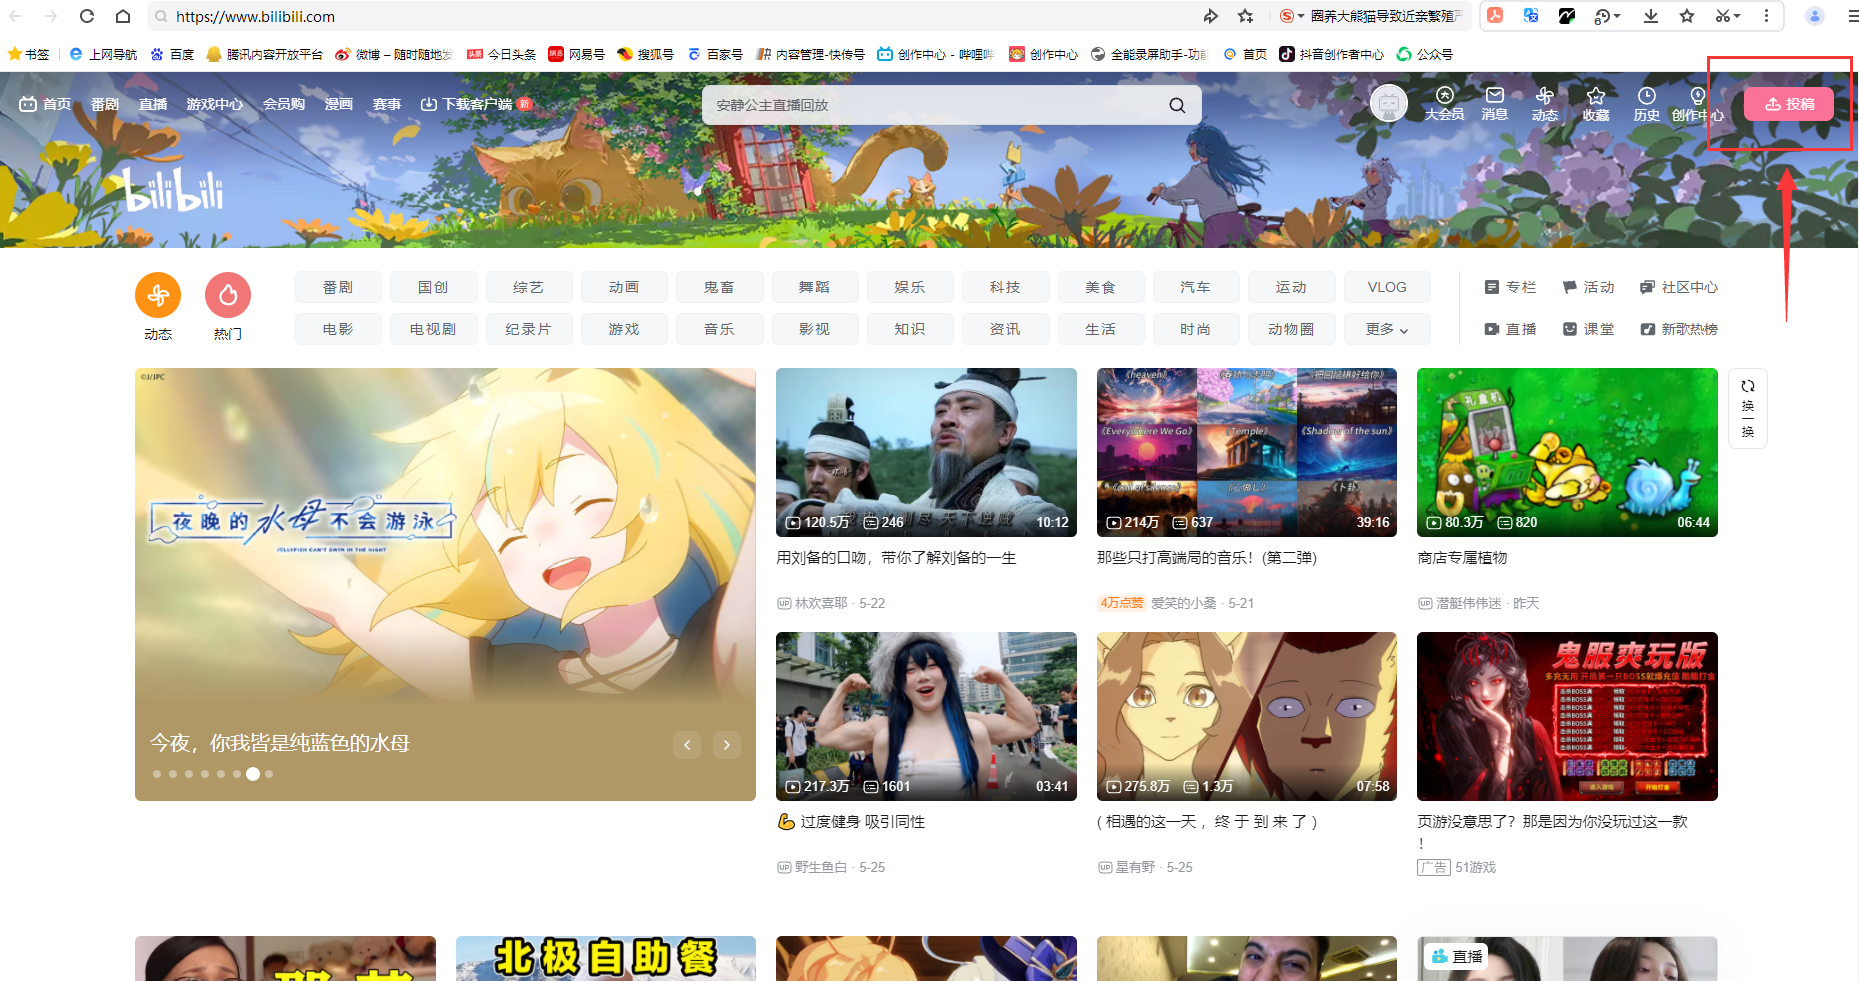1859x981 pixels.
Task: Open 公众号 bookmark
Action: click(1424, 54)
